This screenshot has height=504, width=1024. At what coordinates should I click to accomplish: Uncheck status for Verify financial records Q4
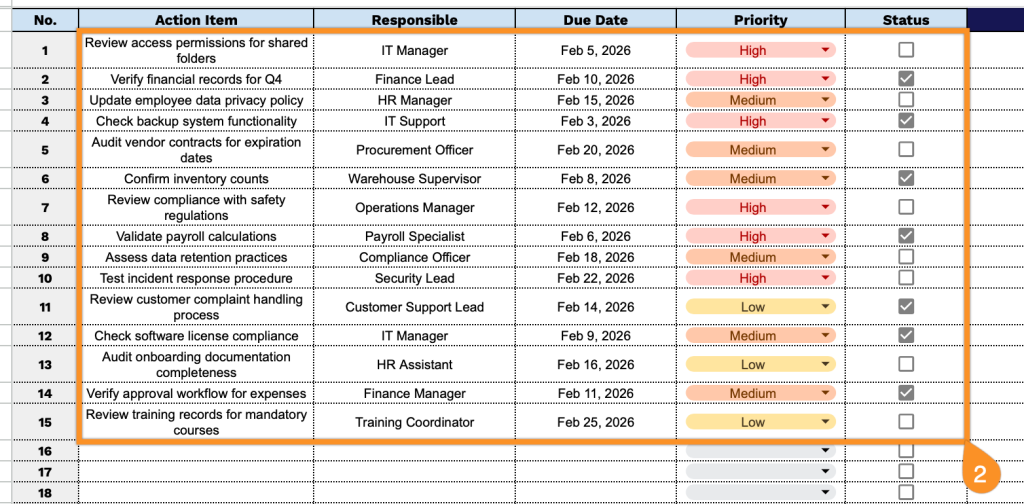tap(906, 79)
